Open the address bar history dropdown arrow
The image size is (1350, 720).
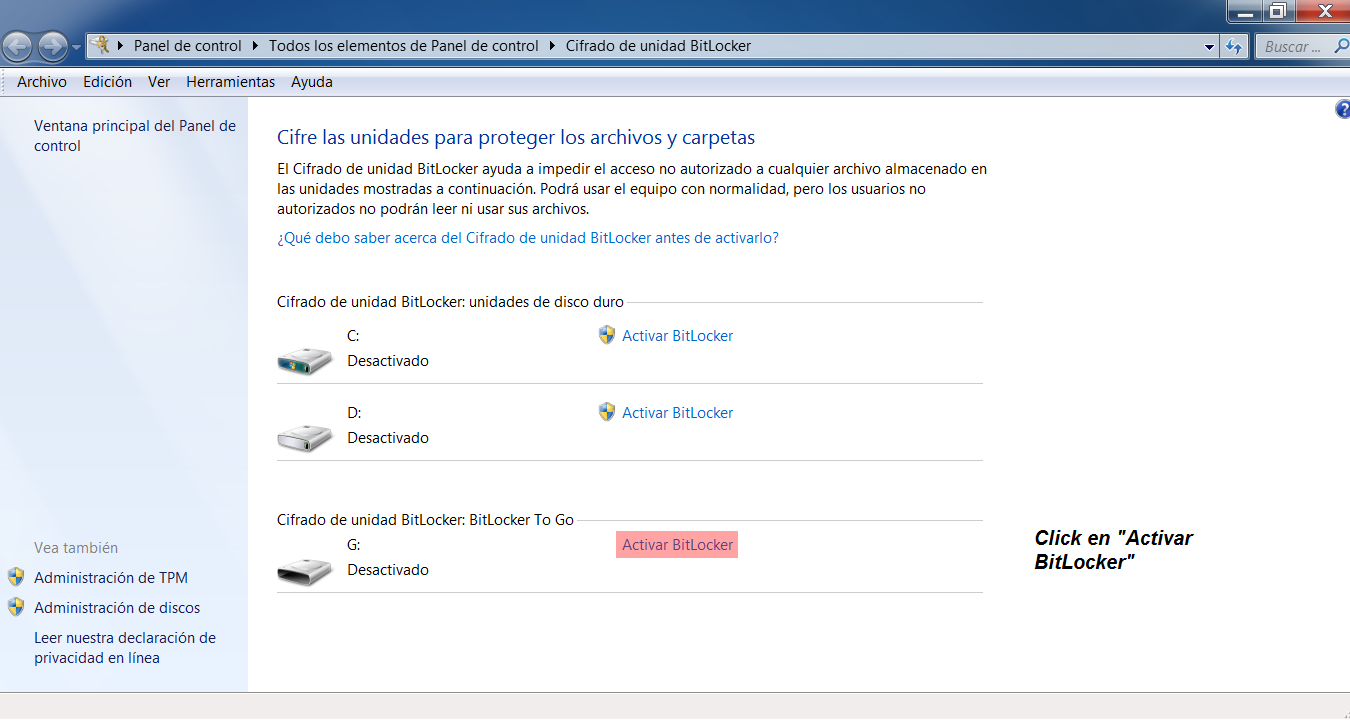coord(1209,46)
